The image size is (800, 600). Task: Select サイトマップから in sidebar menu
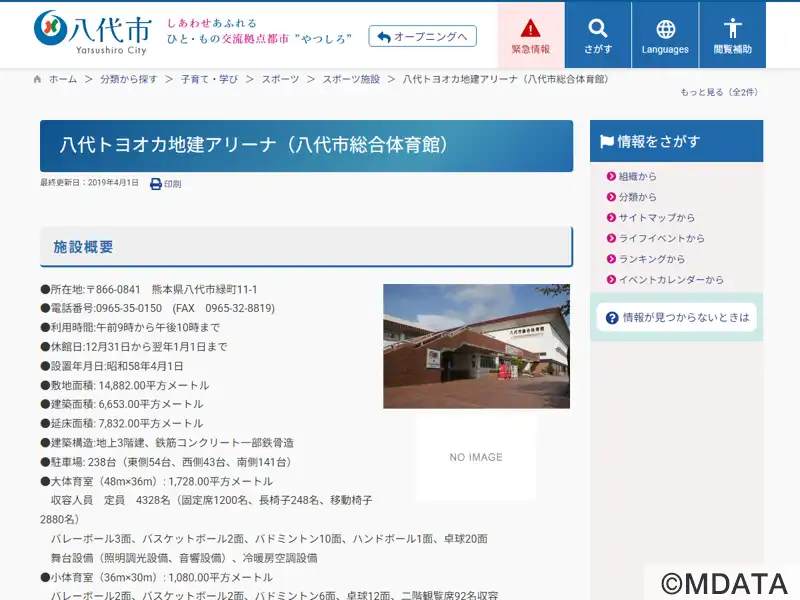tap(656, 217)
